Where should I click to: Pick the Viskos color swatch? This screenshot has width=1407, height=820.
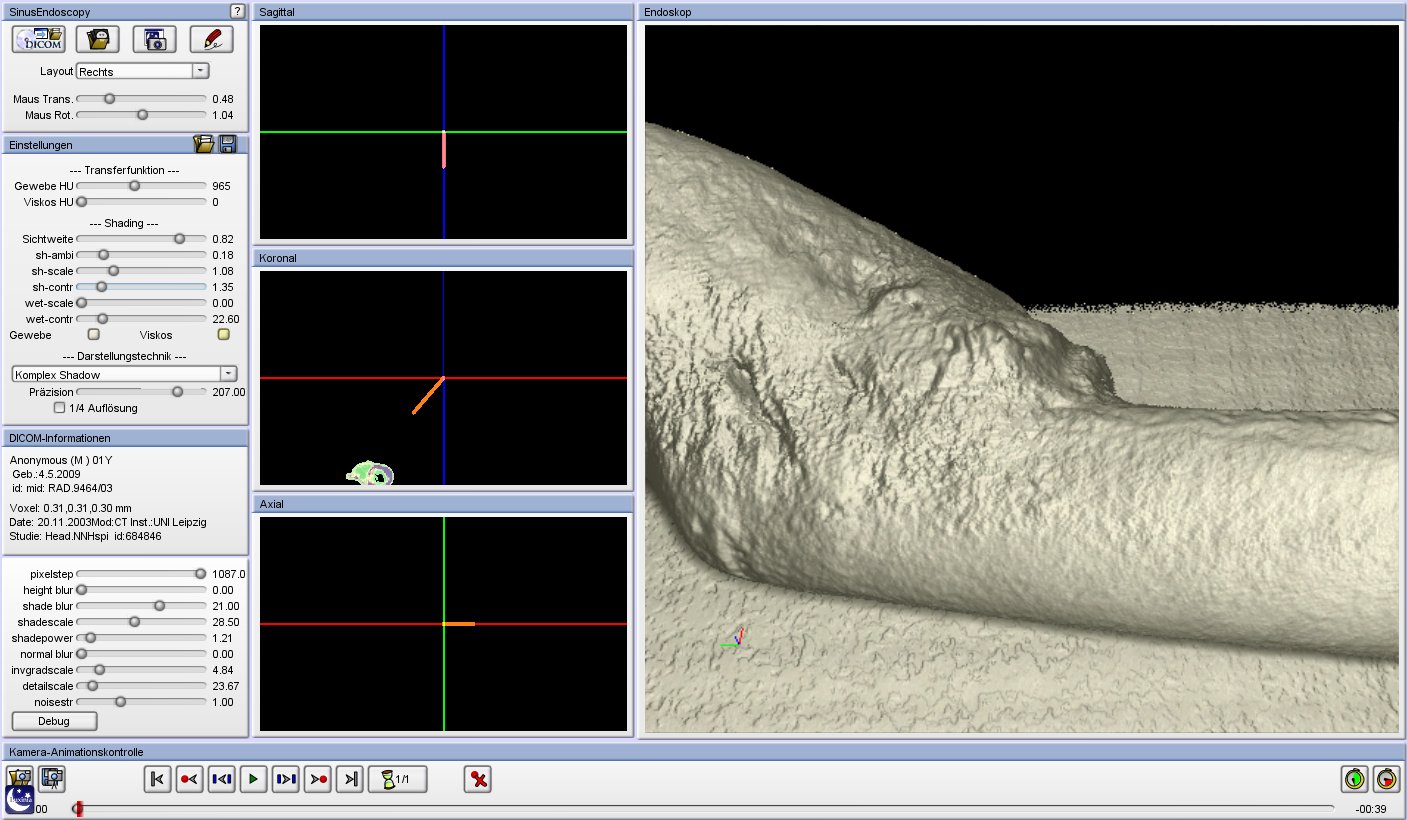[x=224, y=335]
